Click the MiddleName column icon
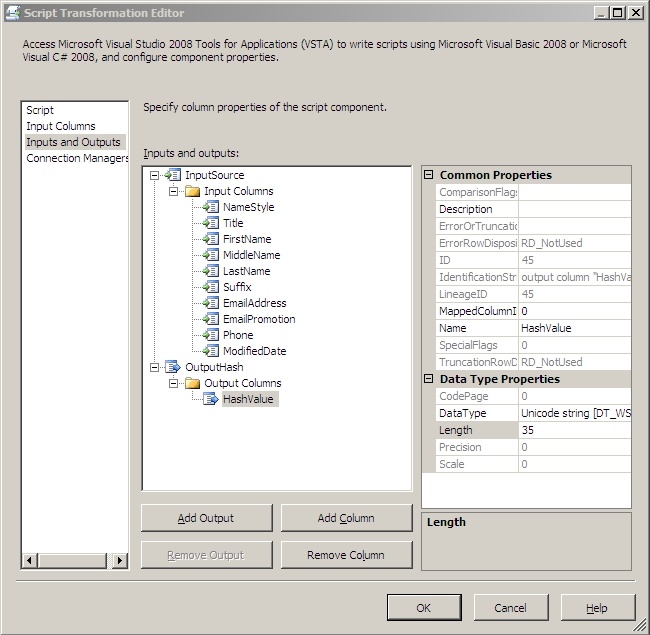This screenshot has height=635, width=650. 211,255
